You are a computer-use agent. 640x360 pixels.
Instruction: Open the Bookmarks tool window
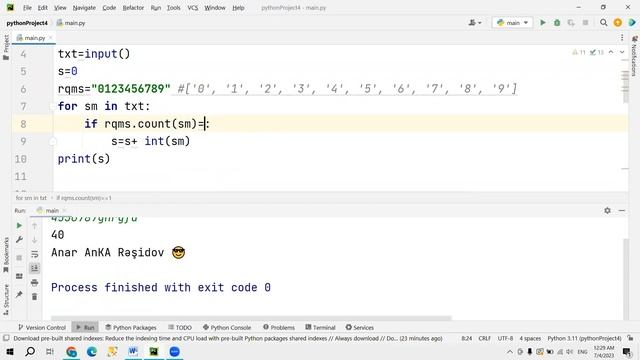coord(6,255)
